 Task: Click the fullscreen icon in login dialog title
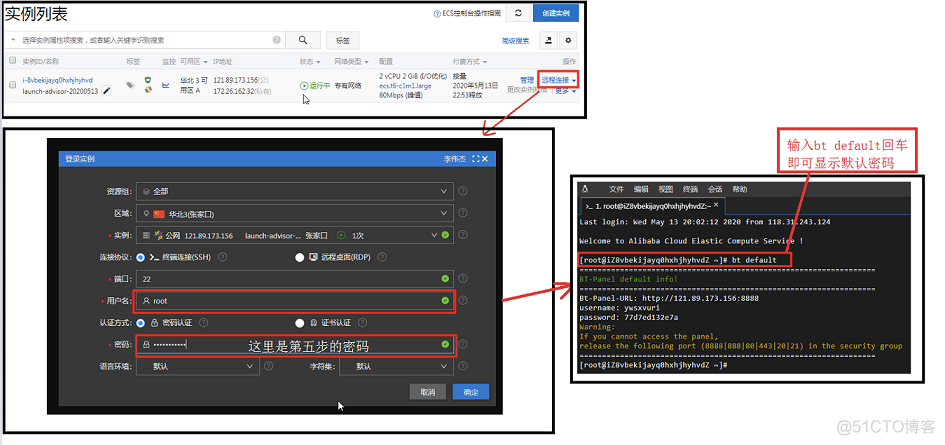click(x=476, y=159)
